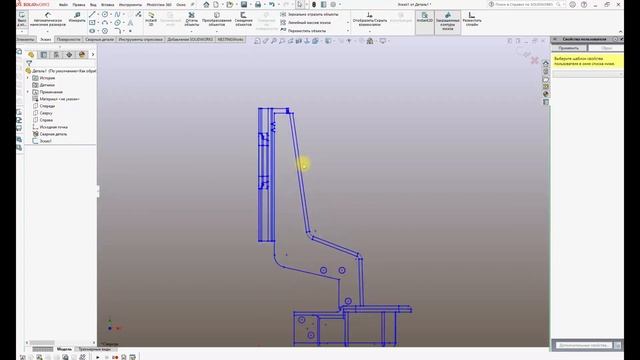Select the Corner Rectangle tool
Viewport: 640px width, 360px height.
pos(92,22)
